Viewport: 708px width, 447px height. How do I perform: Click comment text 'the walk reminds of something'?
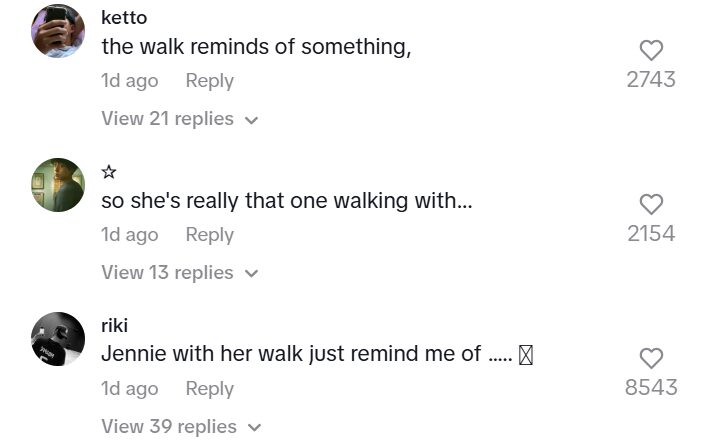[256, 46]
